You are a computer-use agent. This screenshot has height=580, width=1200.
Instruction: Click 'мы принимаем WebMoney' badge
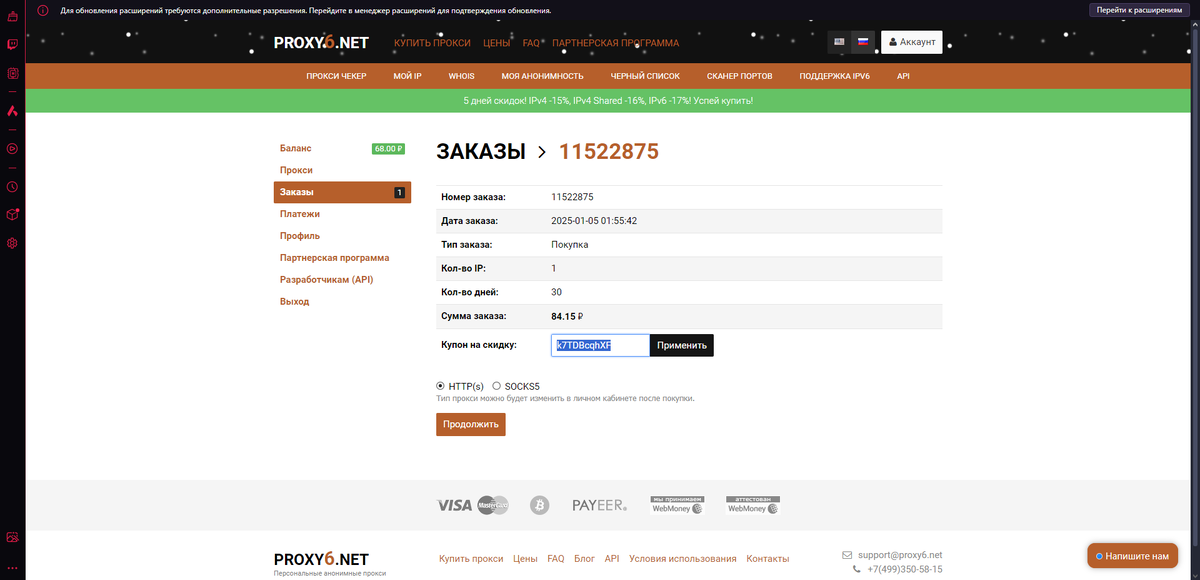click(x=678, y=505)
